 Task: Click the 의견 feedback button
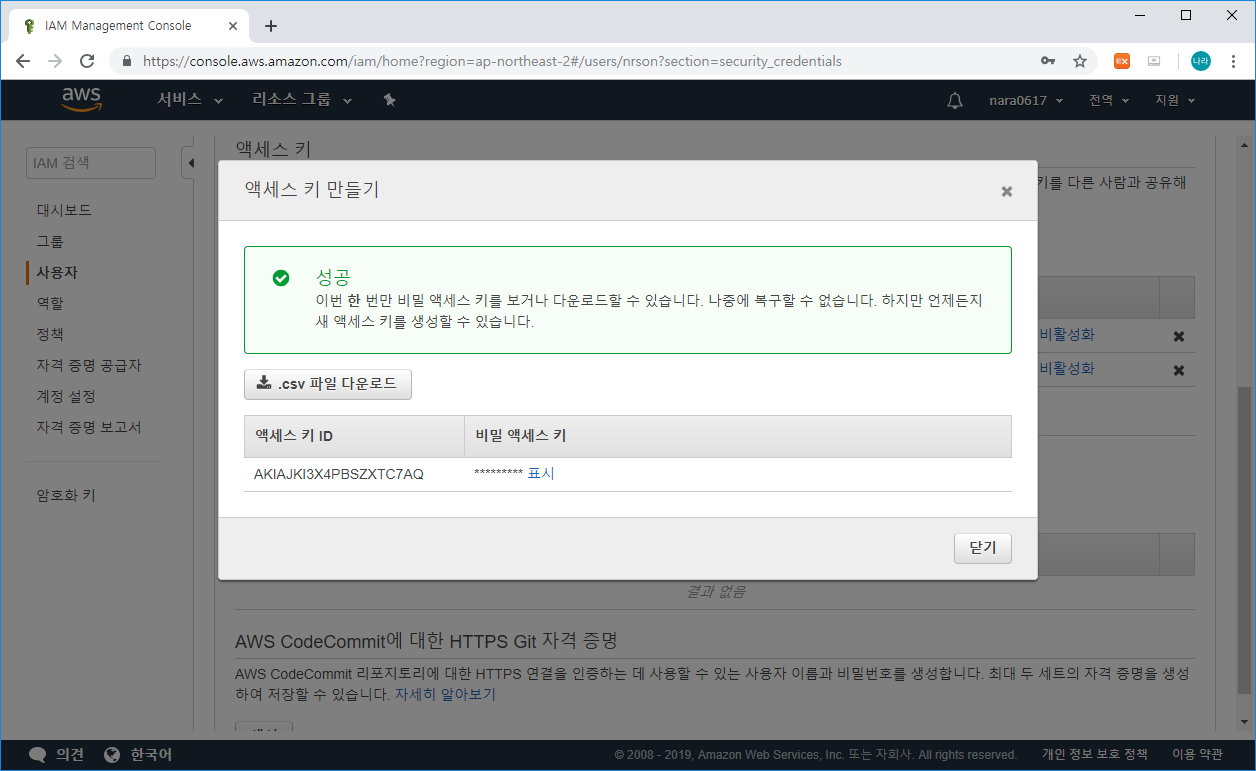coord(57,755)
